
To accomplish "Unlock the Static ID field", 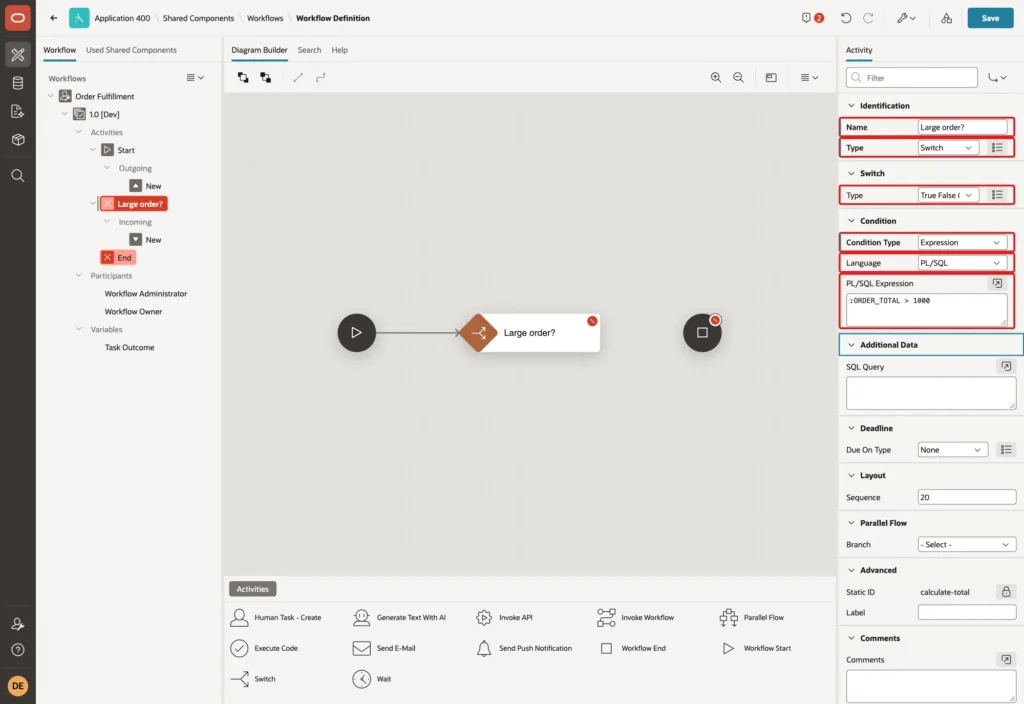I will (x=1006, y=592).
